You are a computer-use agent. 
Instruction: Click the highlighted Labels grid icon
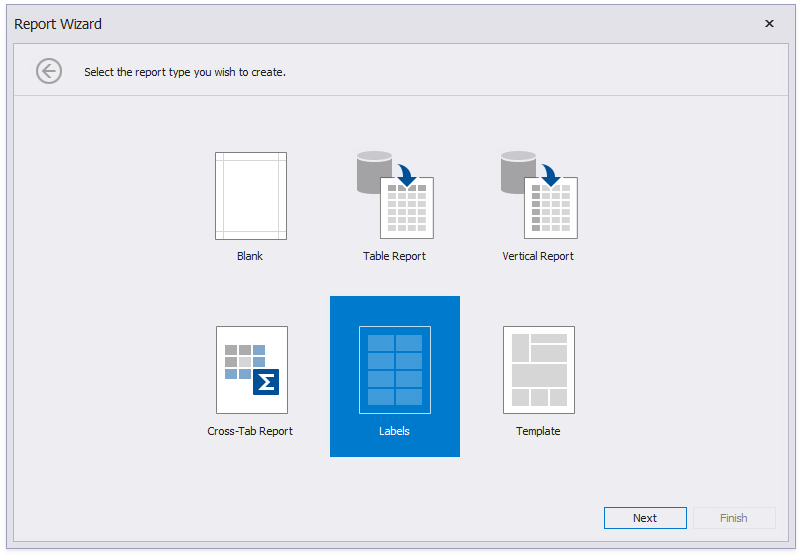[395, 370]
